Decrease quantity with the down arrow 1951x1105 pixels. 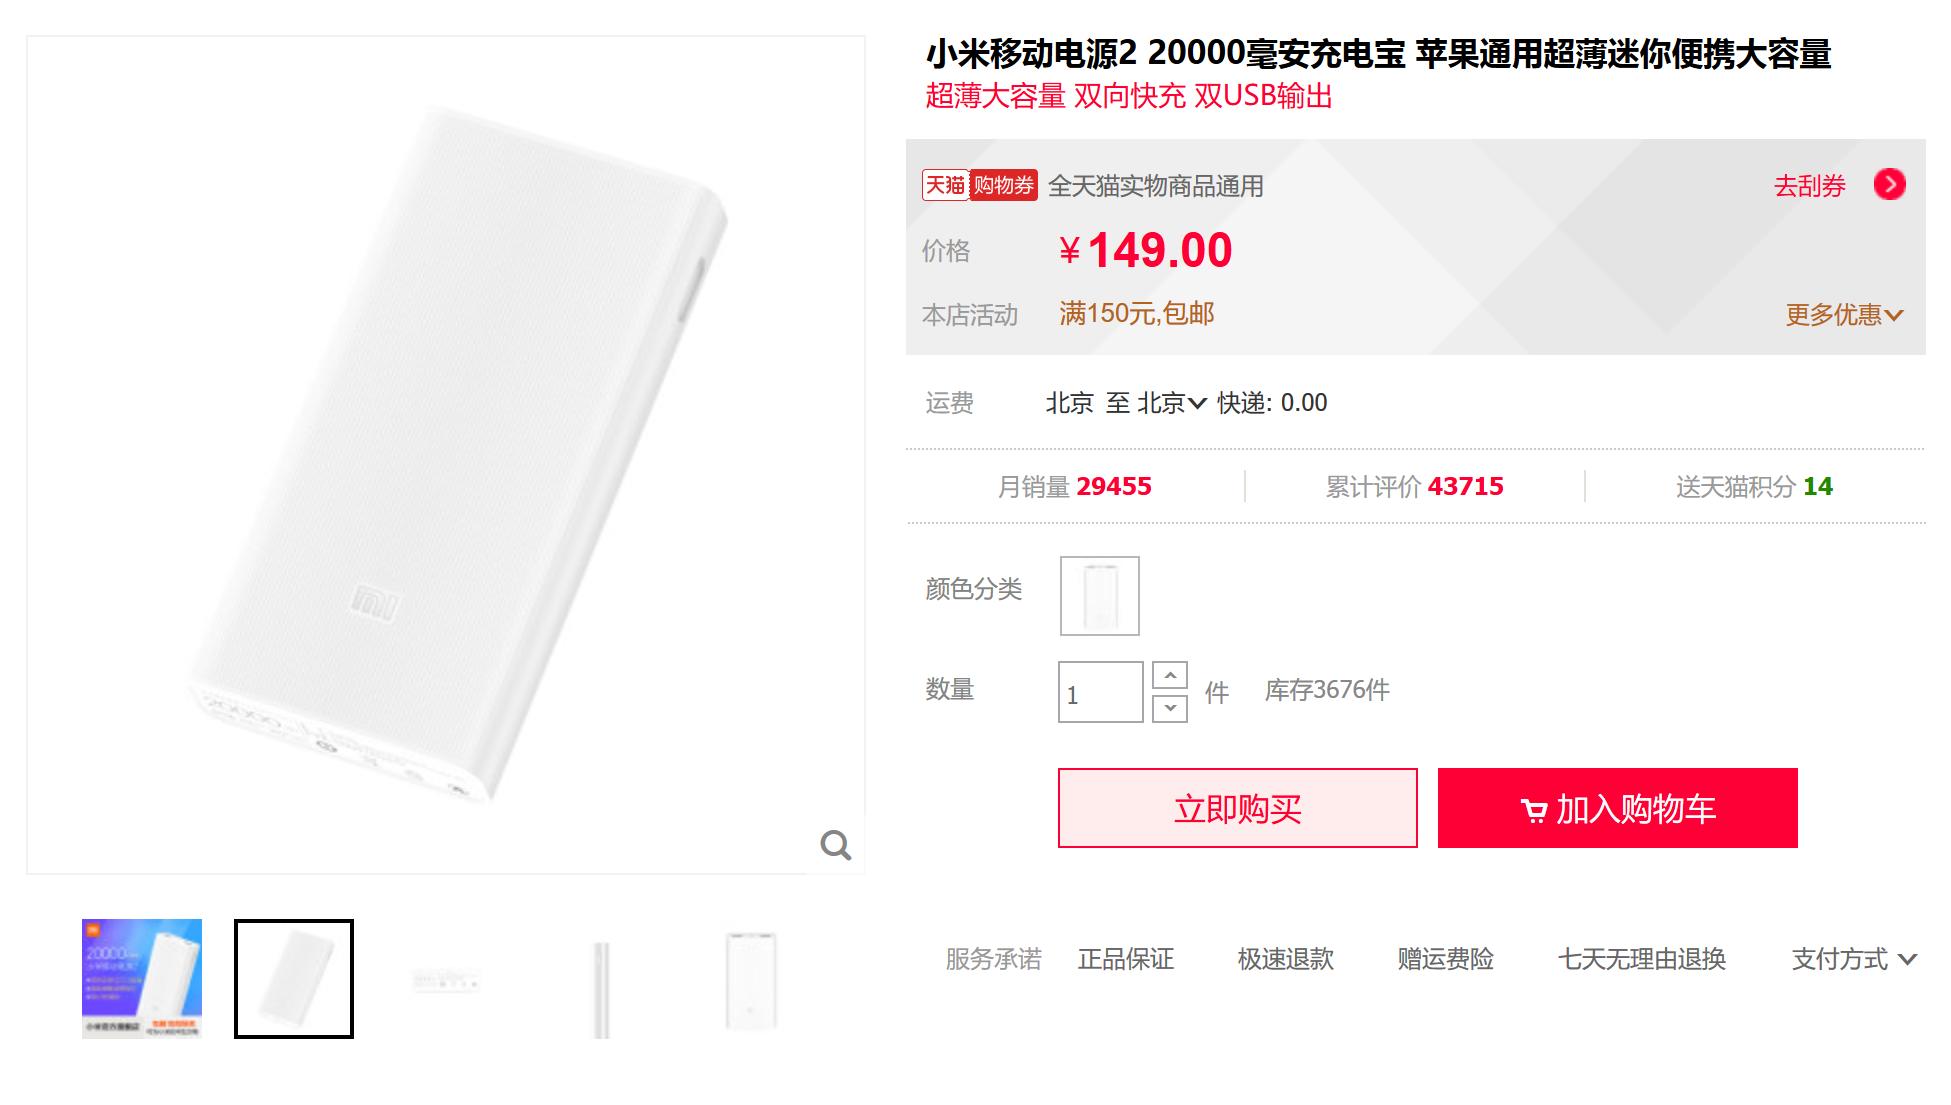click(1170, 708)
